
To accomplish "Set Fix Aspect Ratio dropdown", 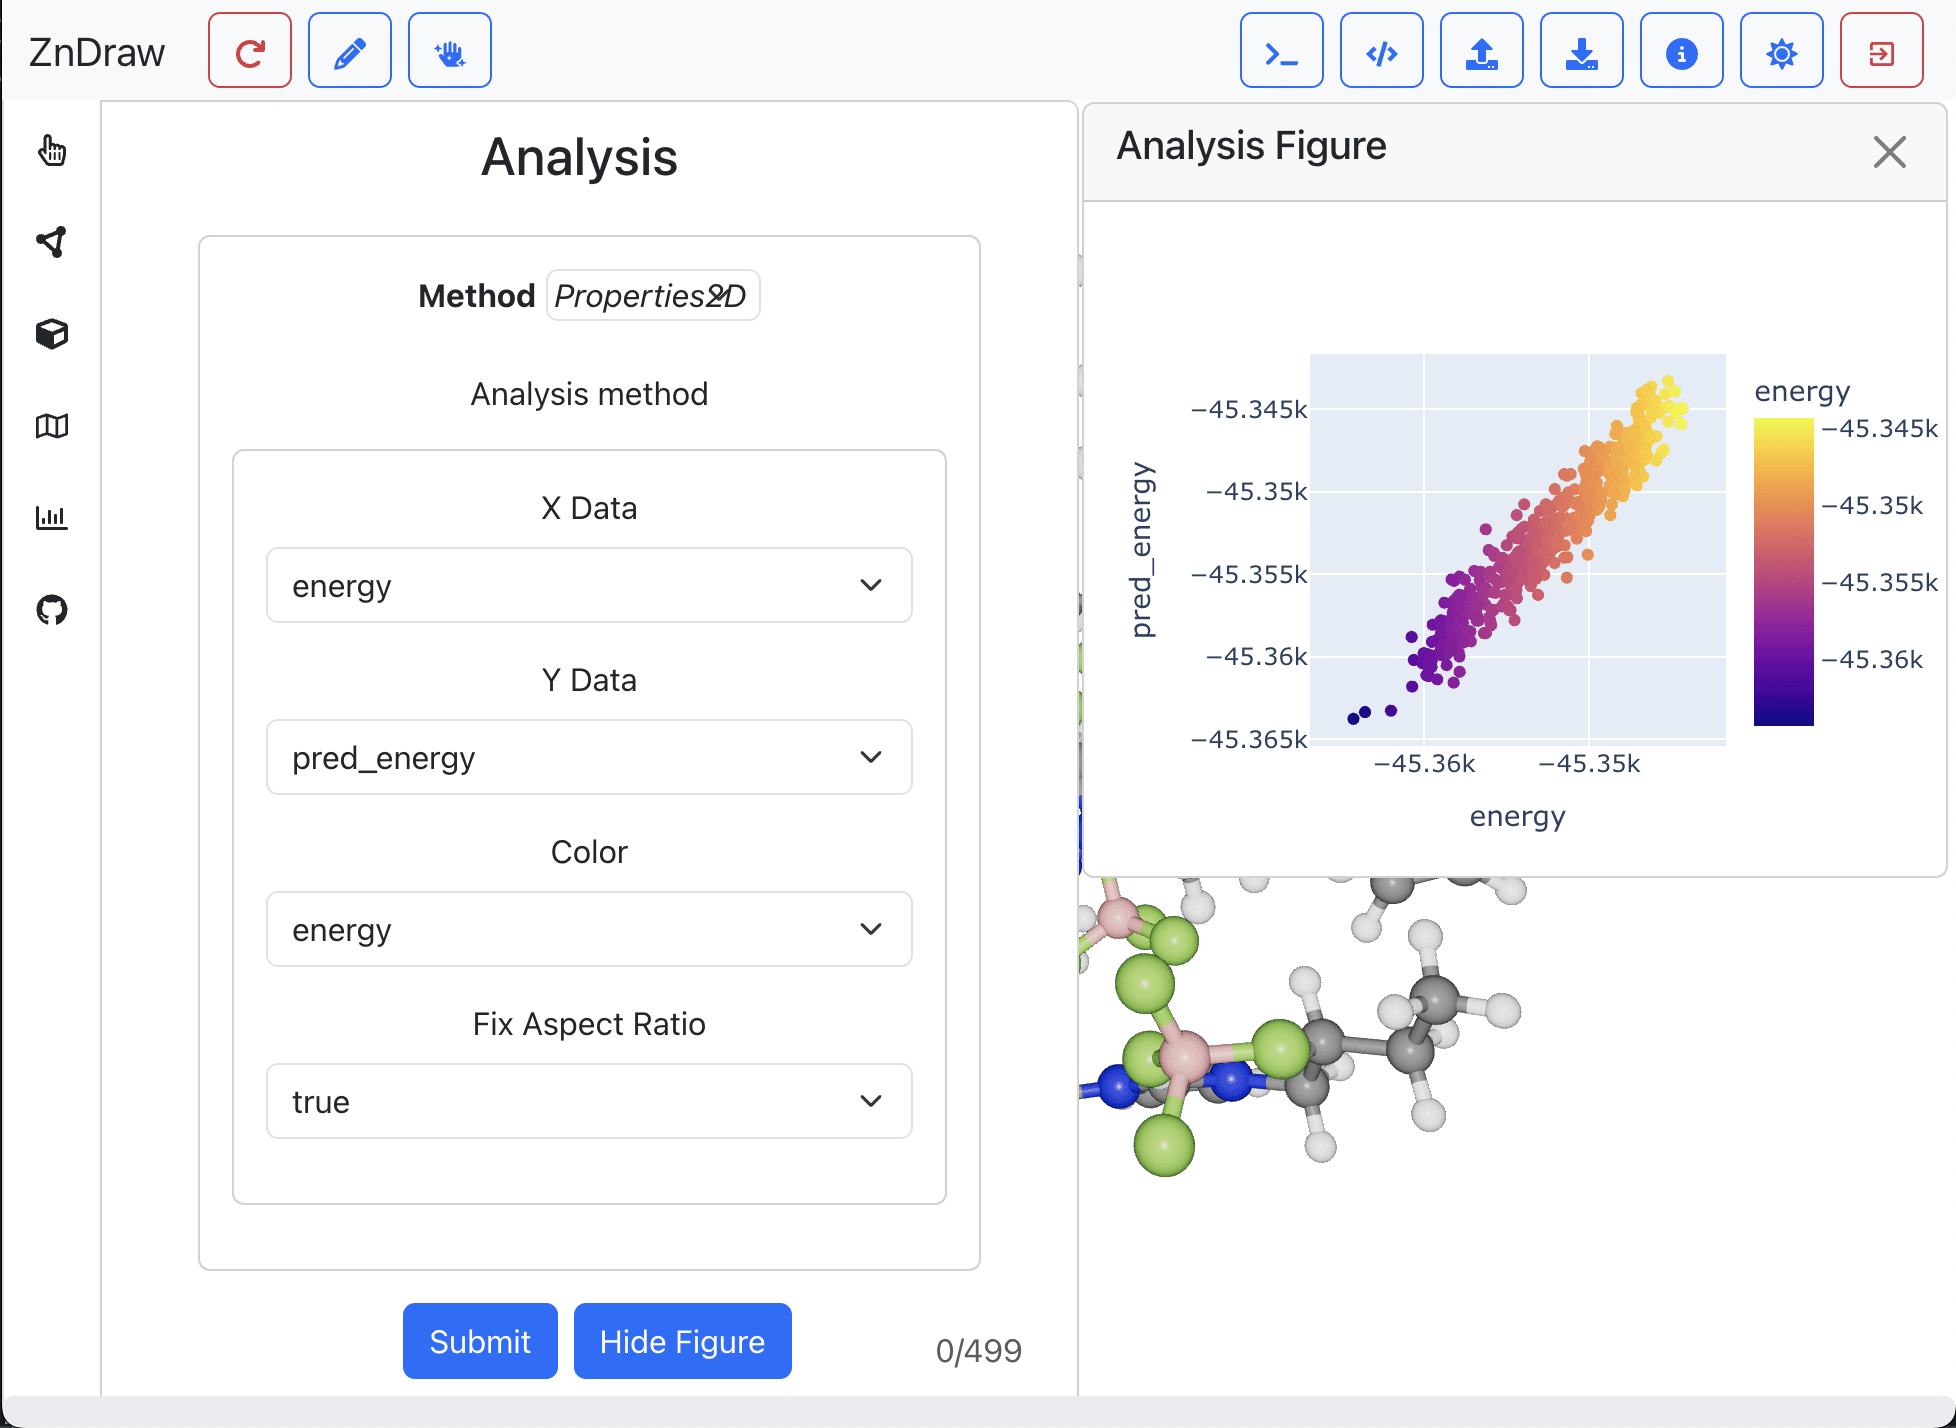I will [589, 1101].
